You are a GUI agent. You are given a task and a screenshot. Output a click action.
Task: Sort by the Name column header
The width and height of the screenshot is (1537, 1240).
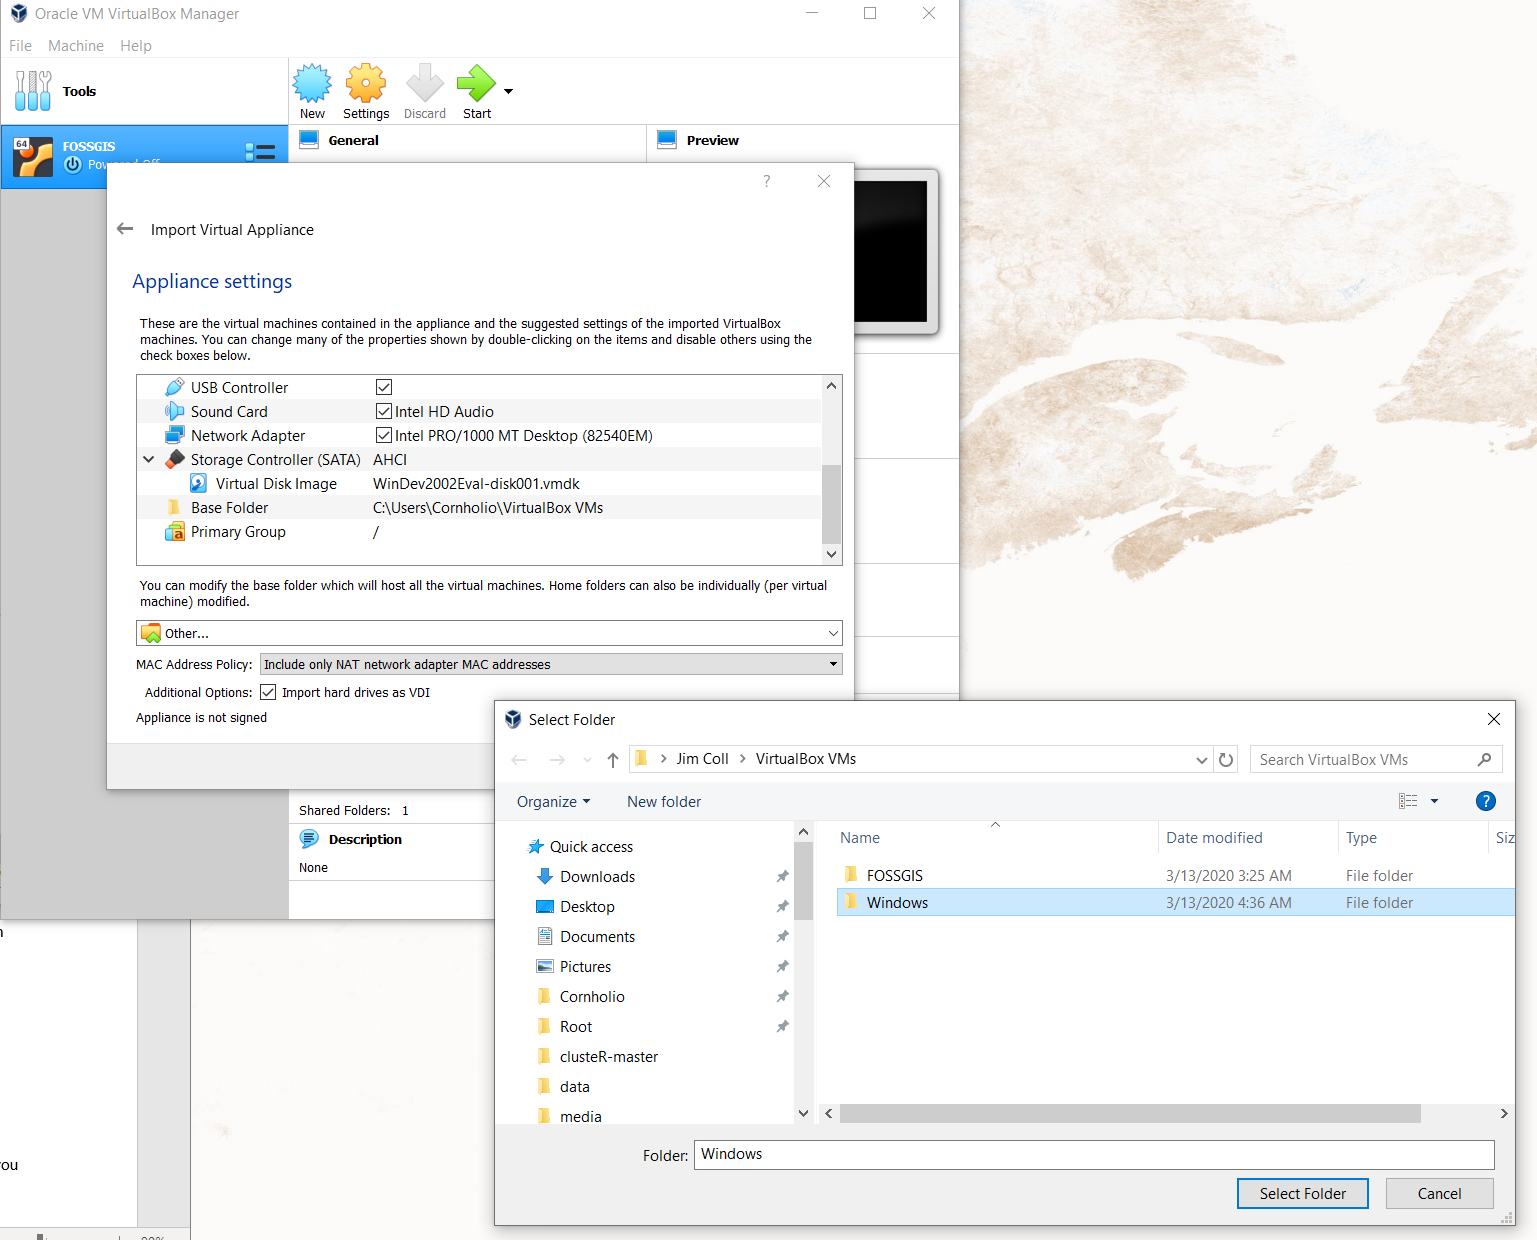pos(860,838)
